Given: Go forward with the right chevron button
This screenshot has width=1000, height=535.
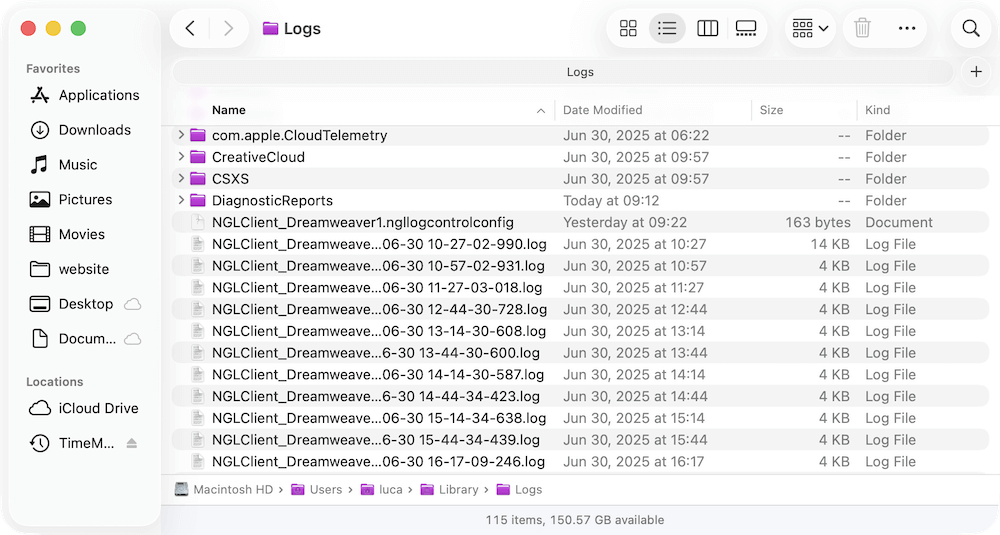Looking at the screenshot, I should (228, 28).
